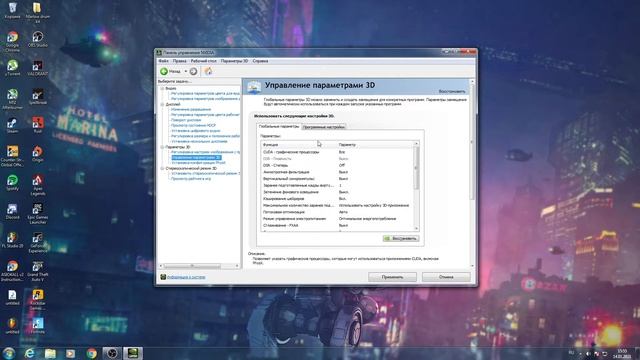Viewport: 640px width, 360px height.
Task: Open the OBS Studio desktop shortcut
Action: click(38, 39)
